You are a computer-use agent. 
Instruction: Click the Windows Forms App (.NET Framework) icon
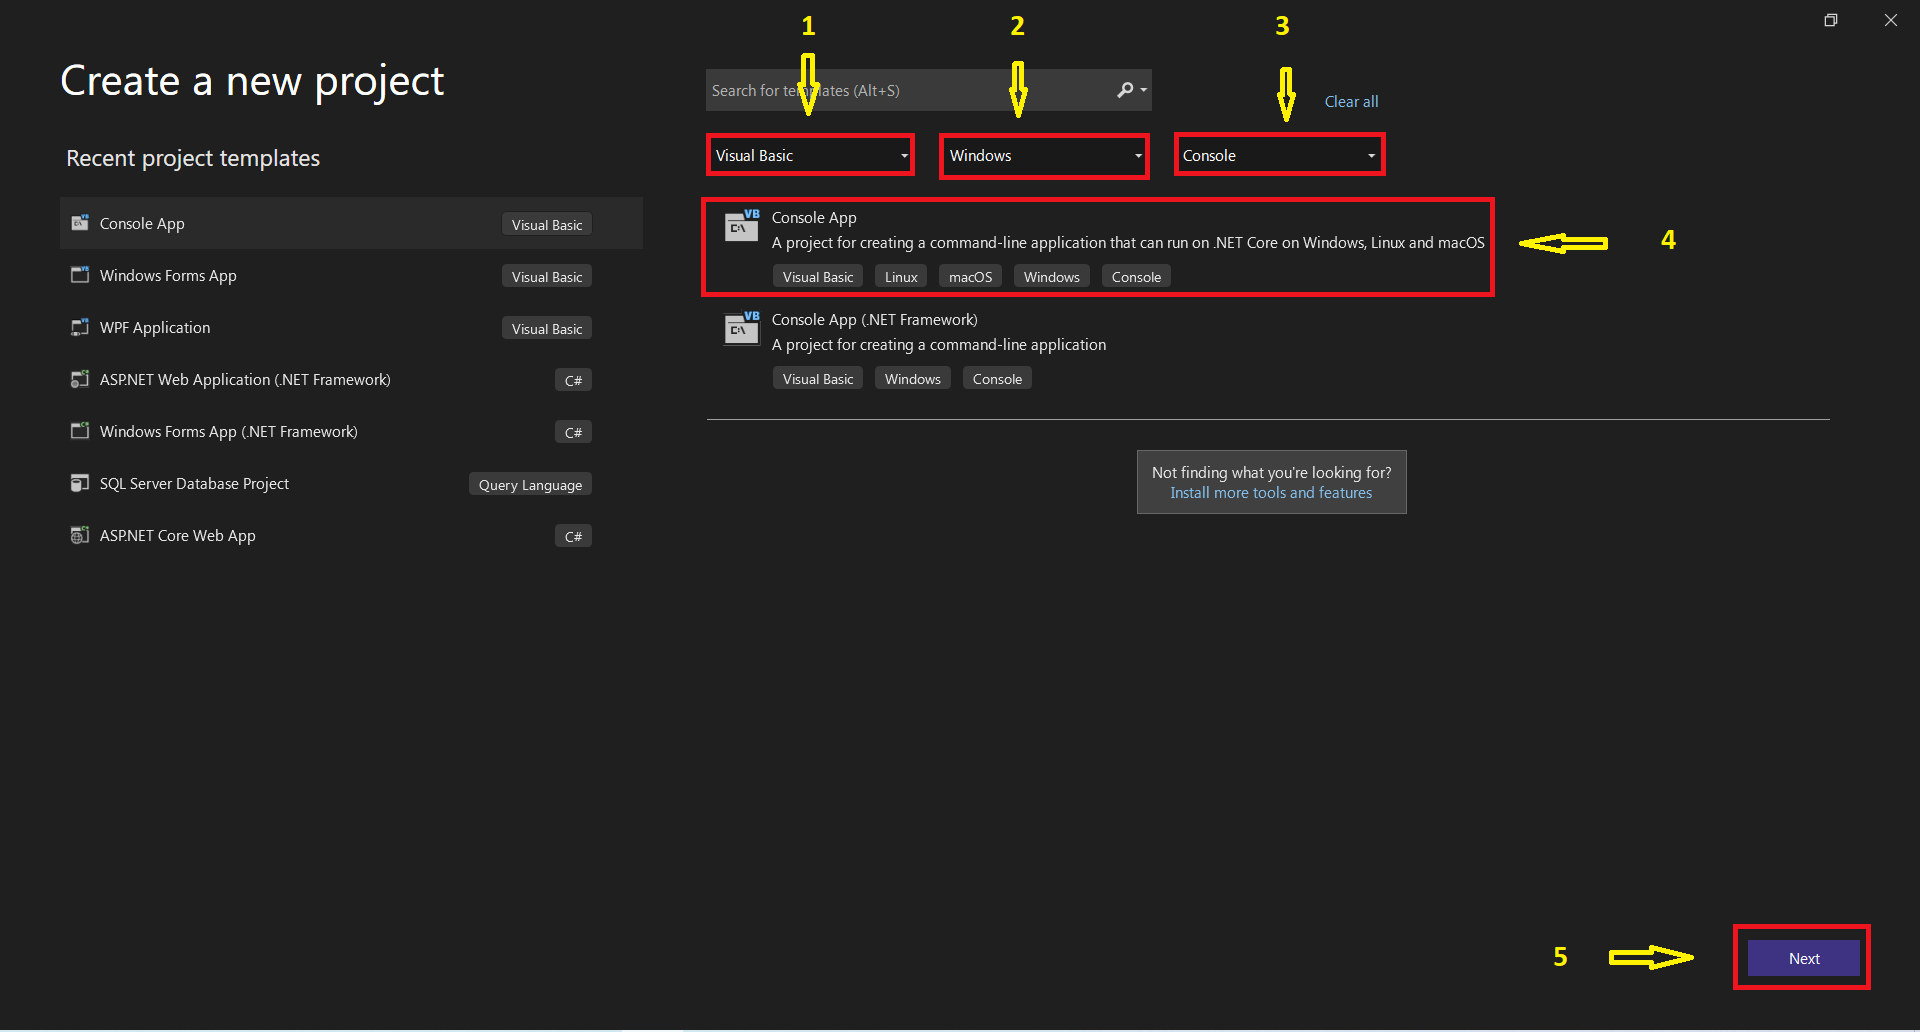80,431
